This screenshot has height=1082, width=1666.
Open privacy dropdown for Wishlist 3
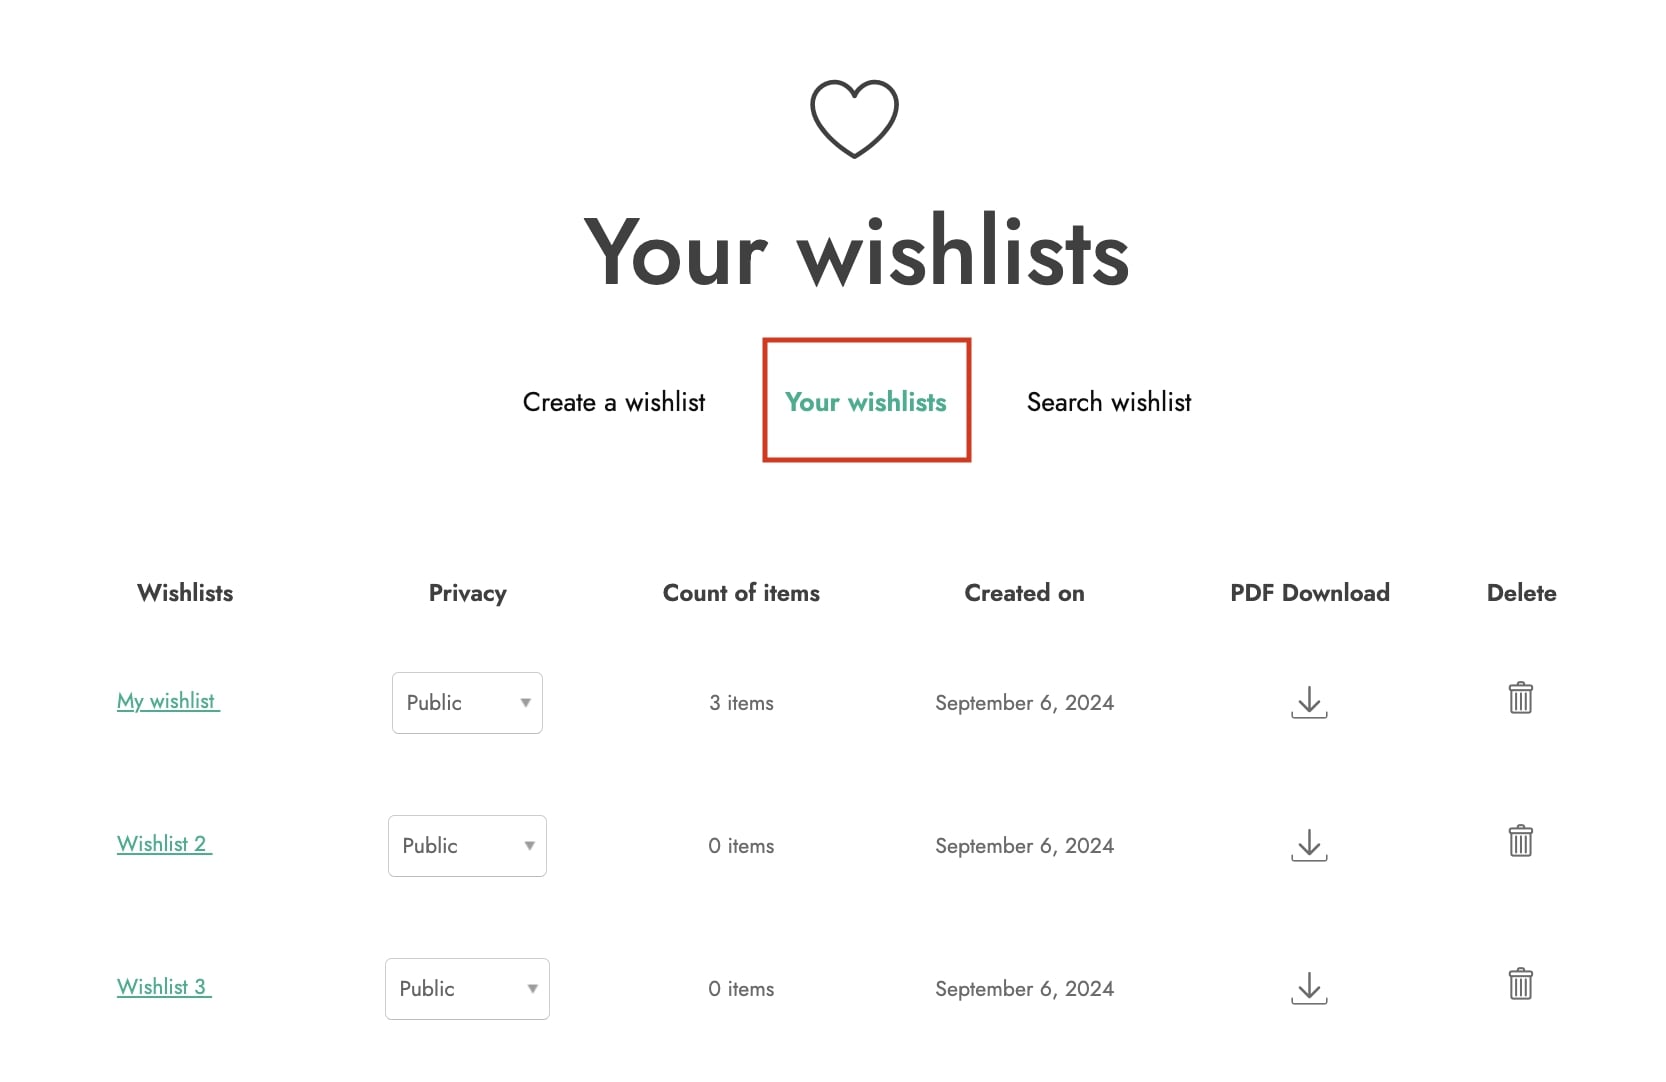467,989
